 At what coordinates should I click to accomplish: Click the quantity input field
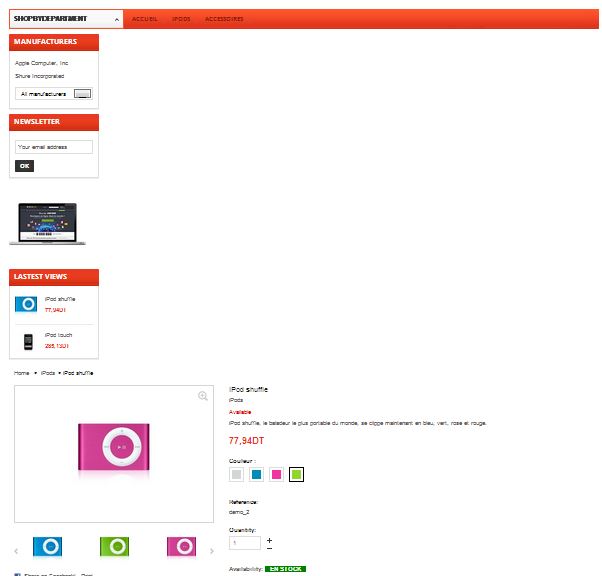pyautogui.click(x=245, y=543)
